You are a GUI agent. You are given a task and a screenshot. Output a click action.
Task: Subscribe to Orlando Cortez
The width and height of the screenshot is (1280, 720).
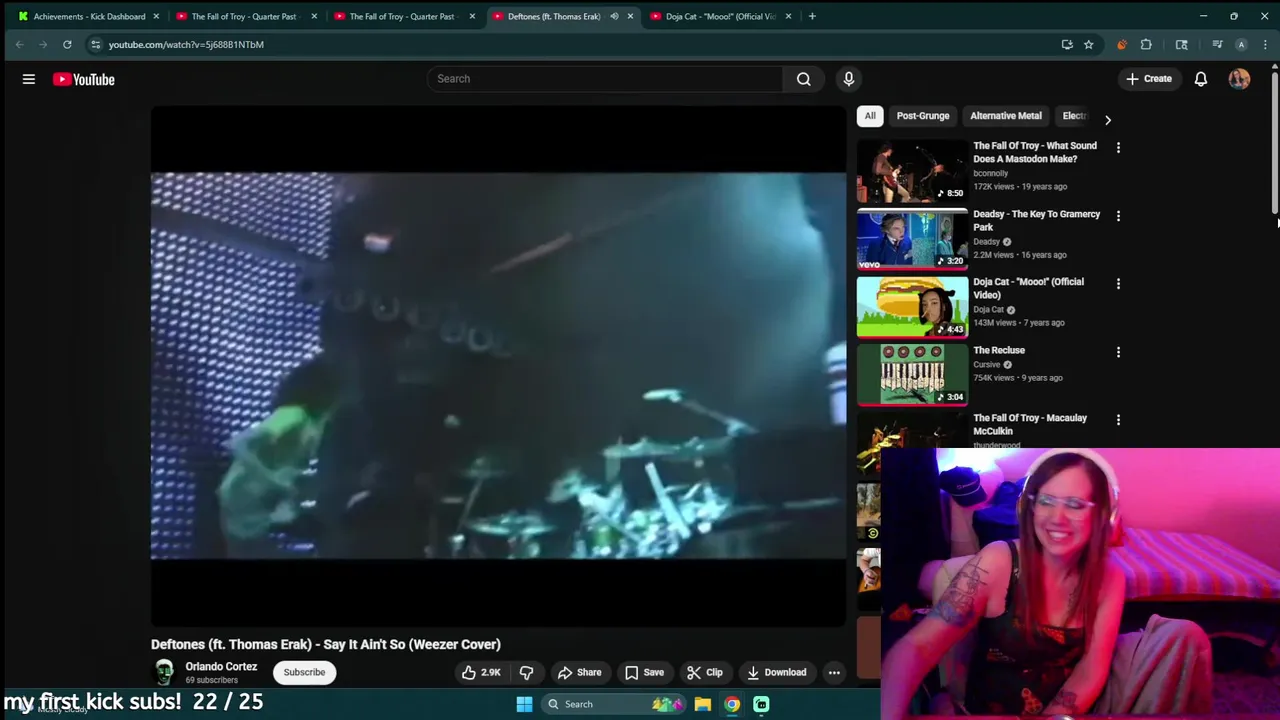point(304,672)
